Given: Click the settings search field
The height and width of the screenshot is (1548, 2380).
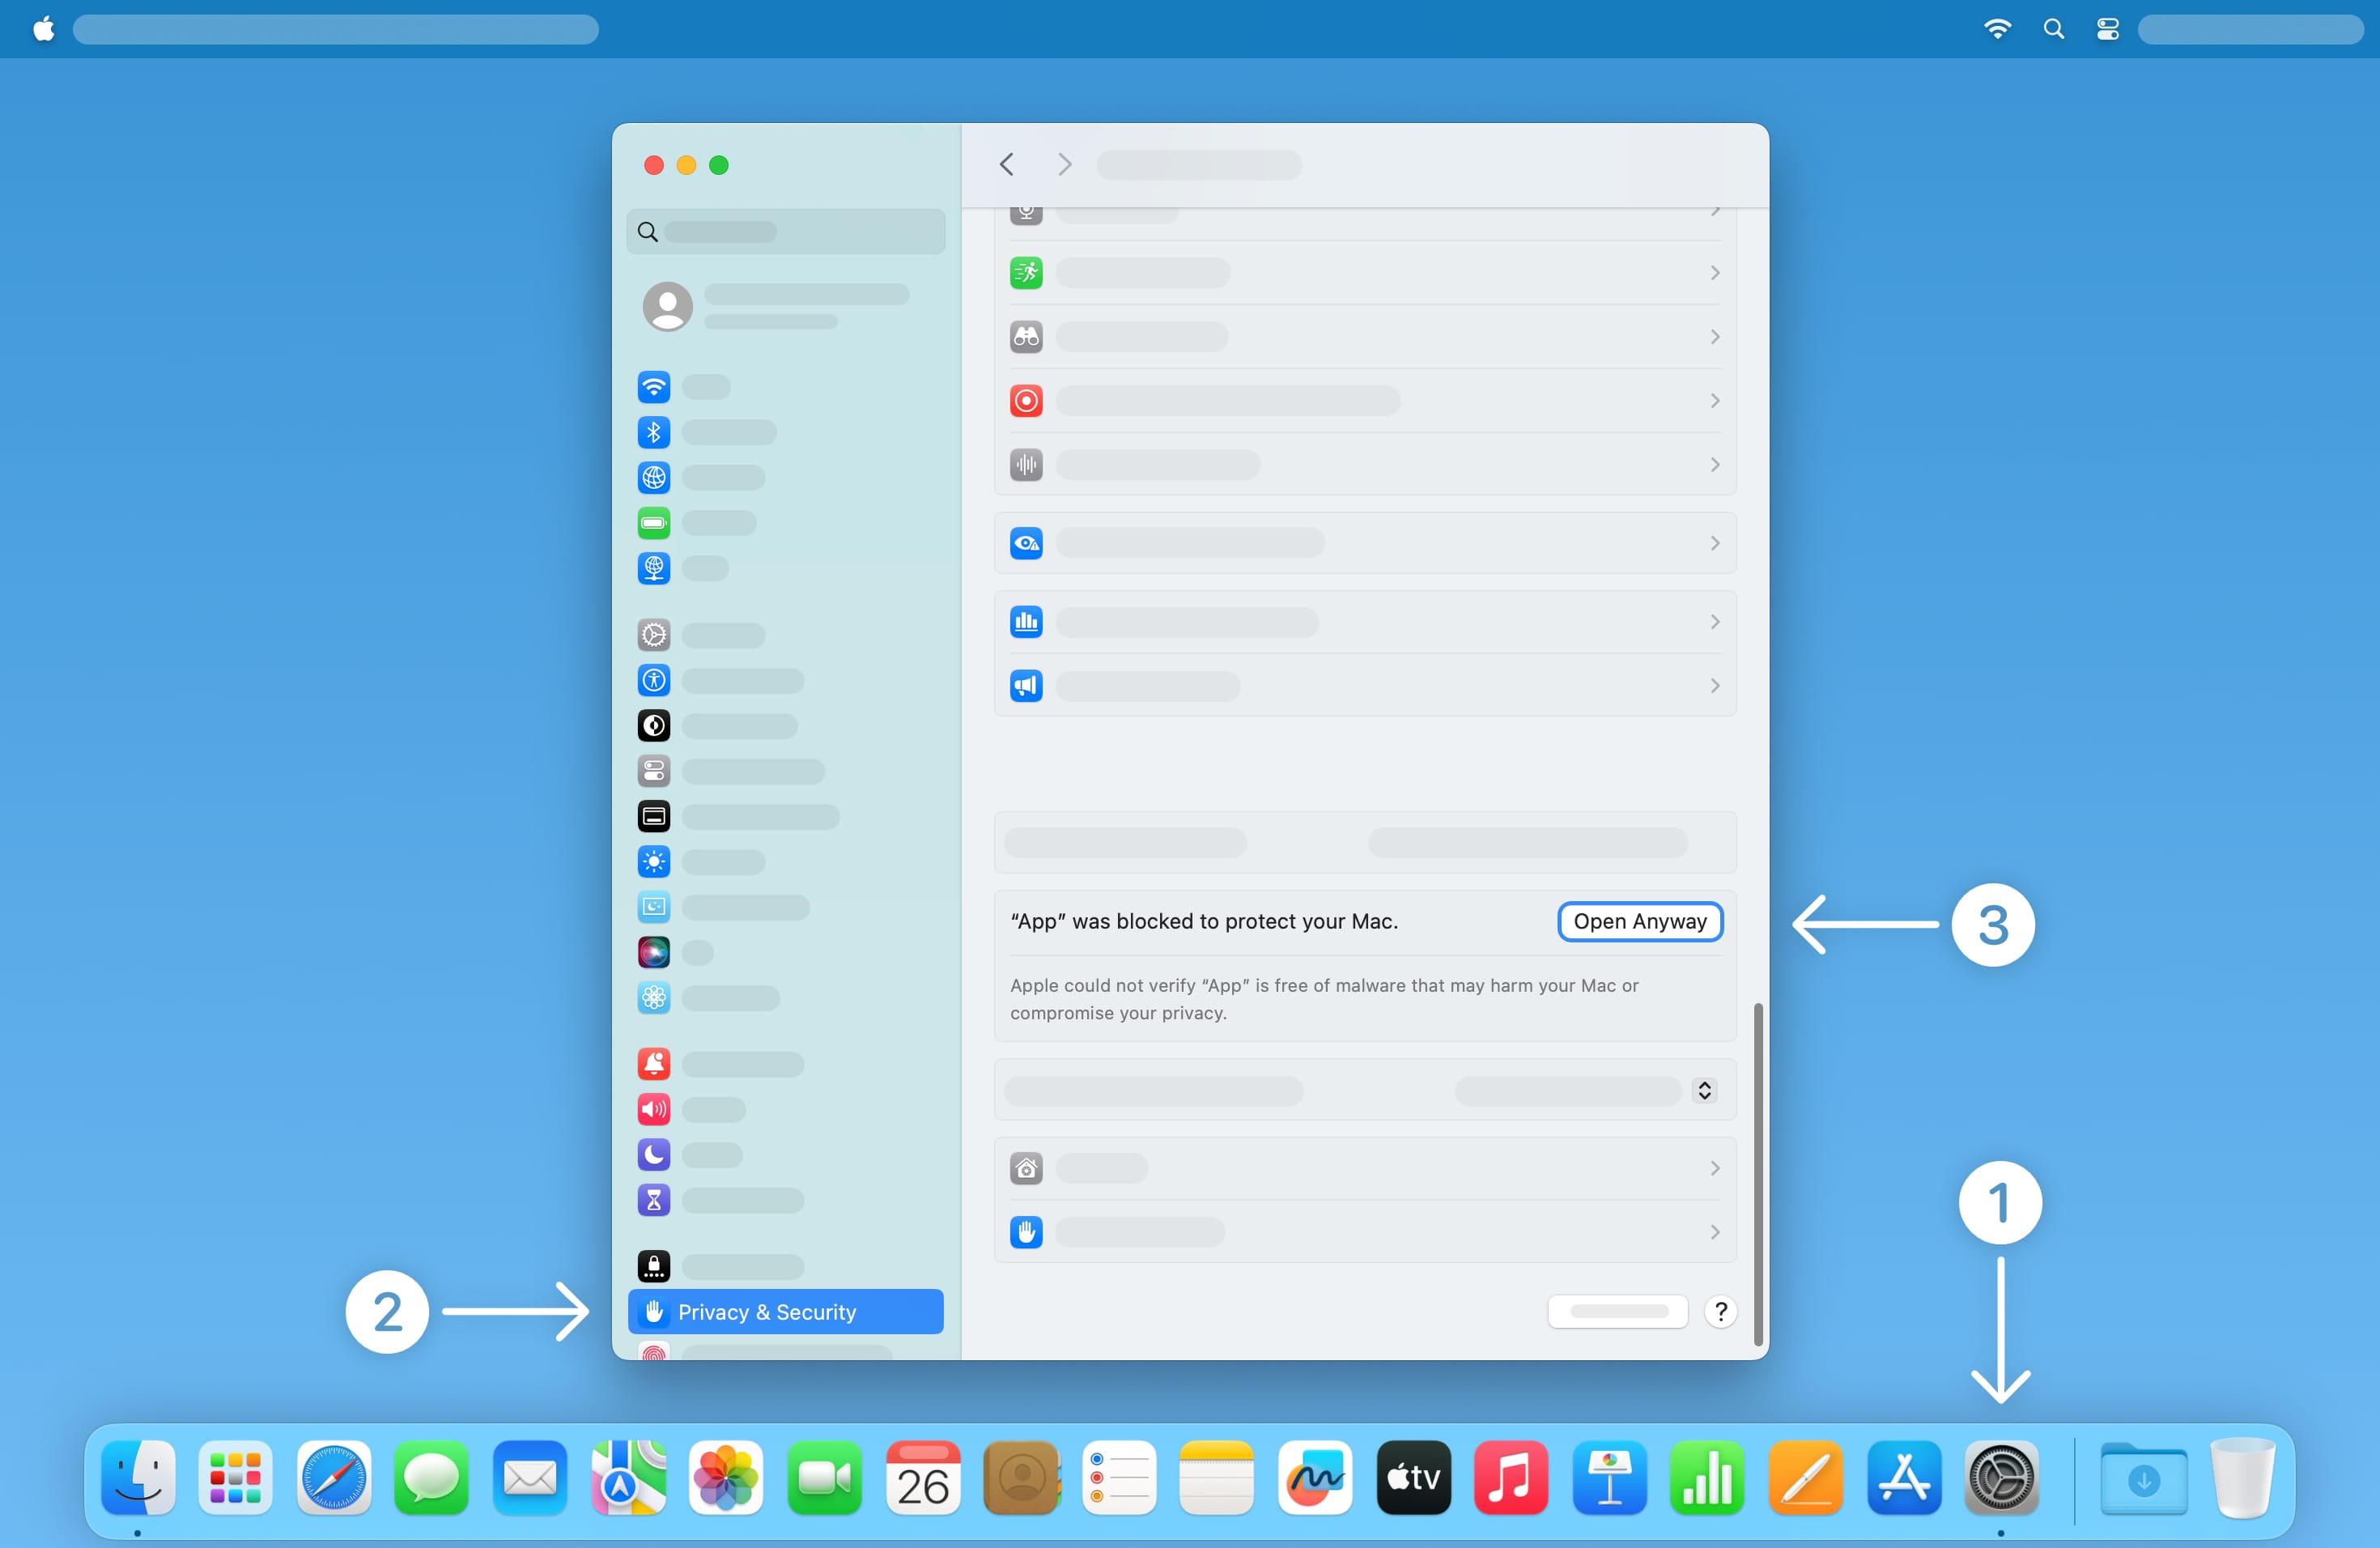Looking at the screenshot, I should pyautogui.click(x=785, y=232).
